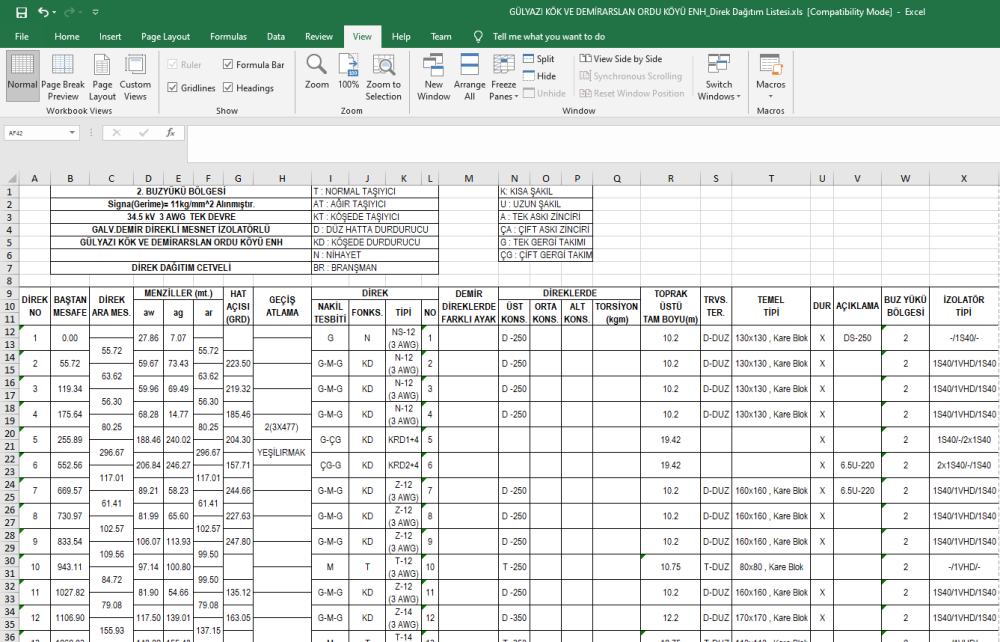1000x642 pixels.
Task: Select the Page Layout view icon
Action: (x=102, y=77)
